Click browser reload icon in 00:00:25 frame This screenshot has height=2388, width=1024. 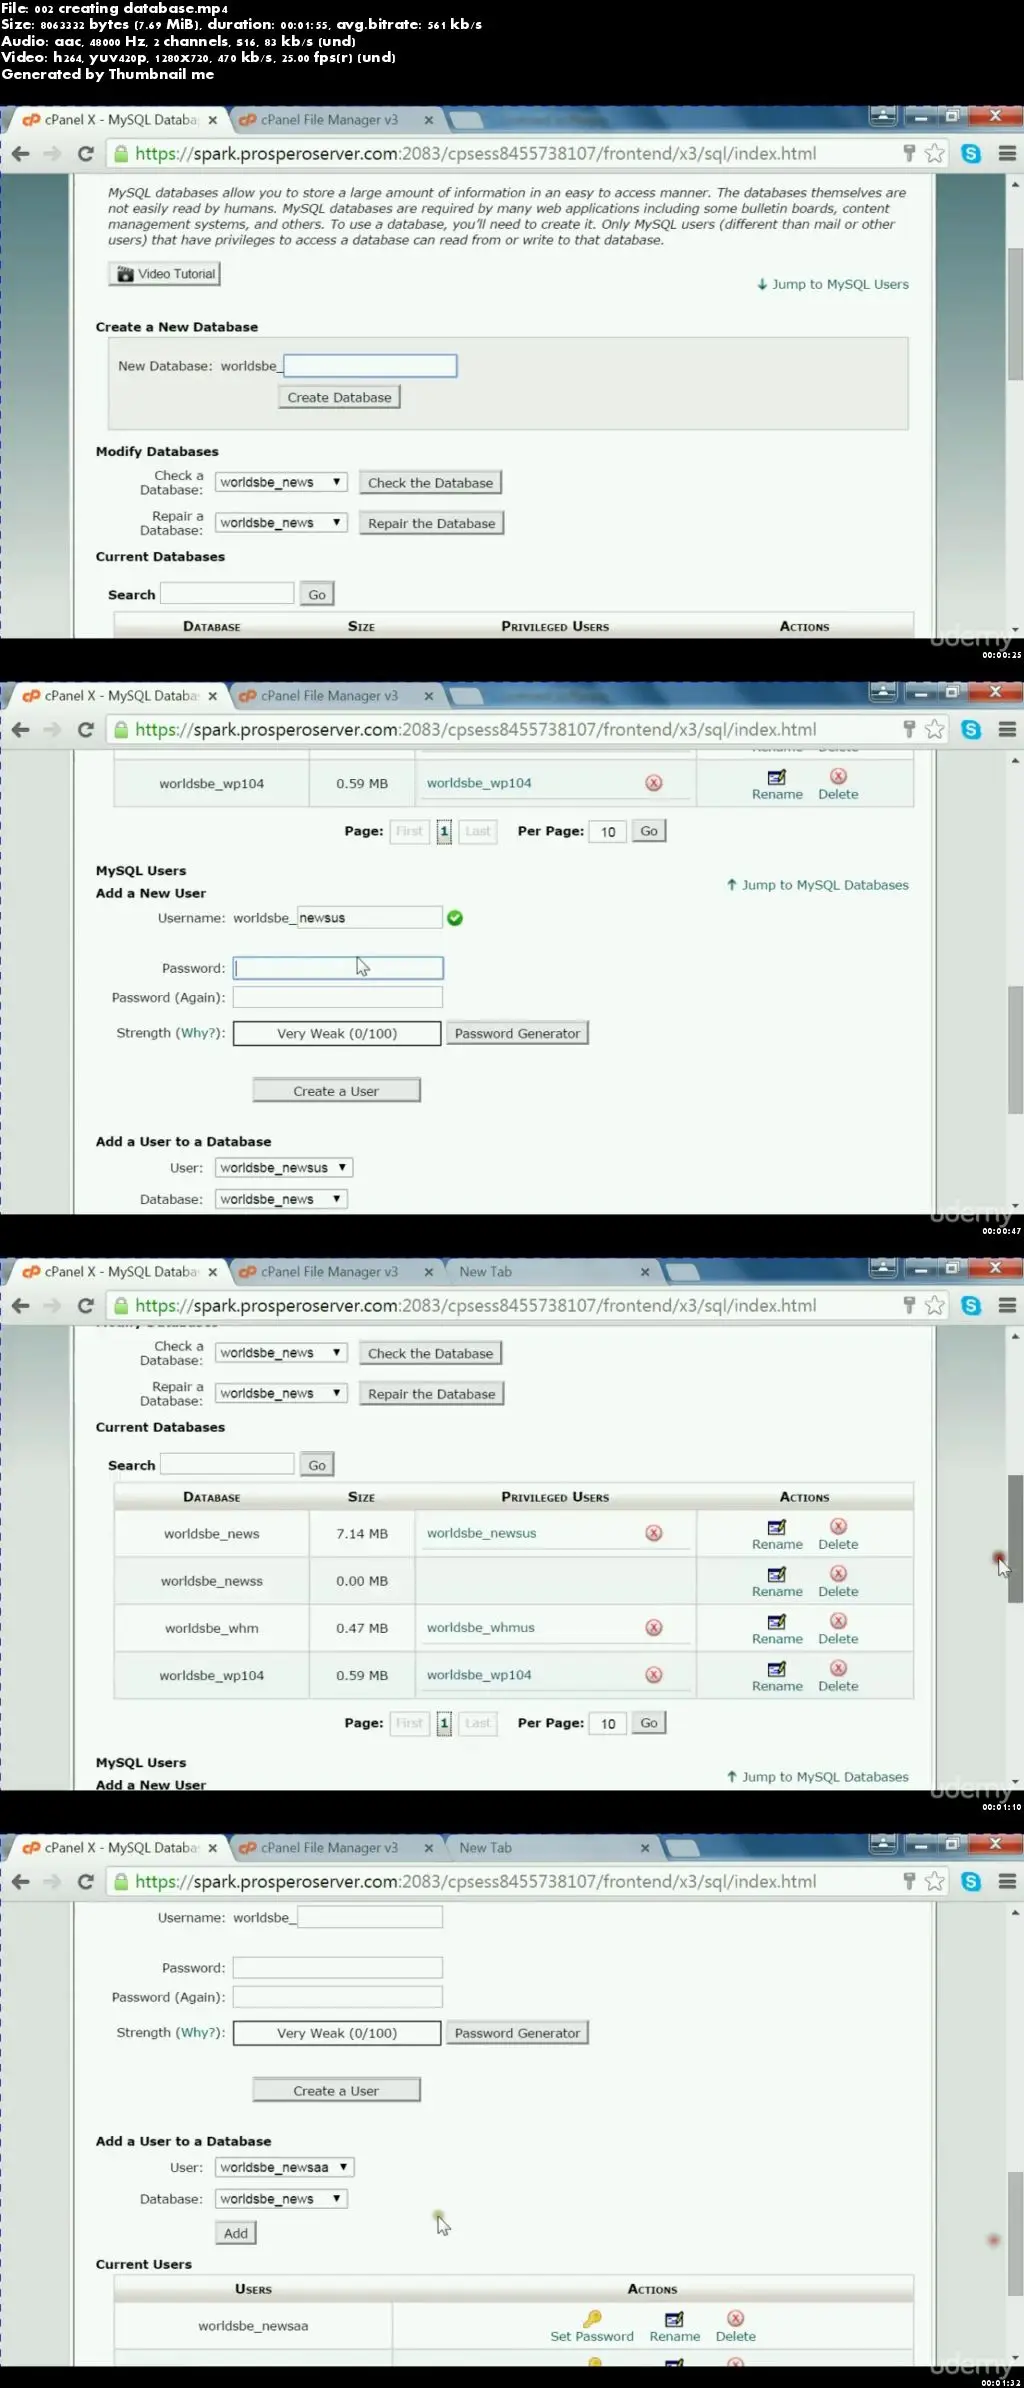86,154
